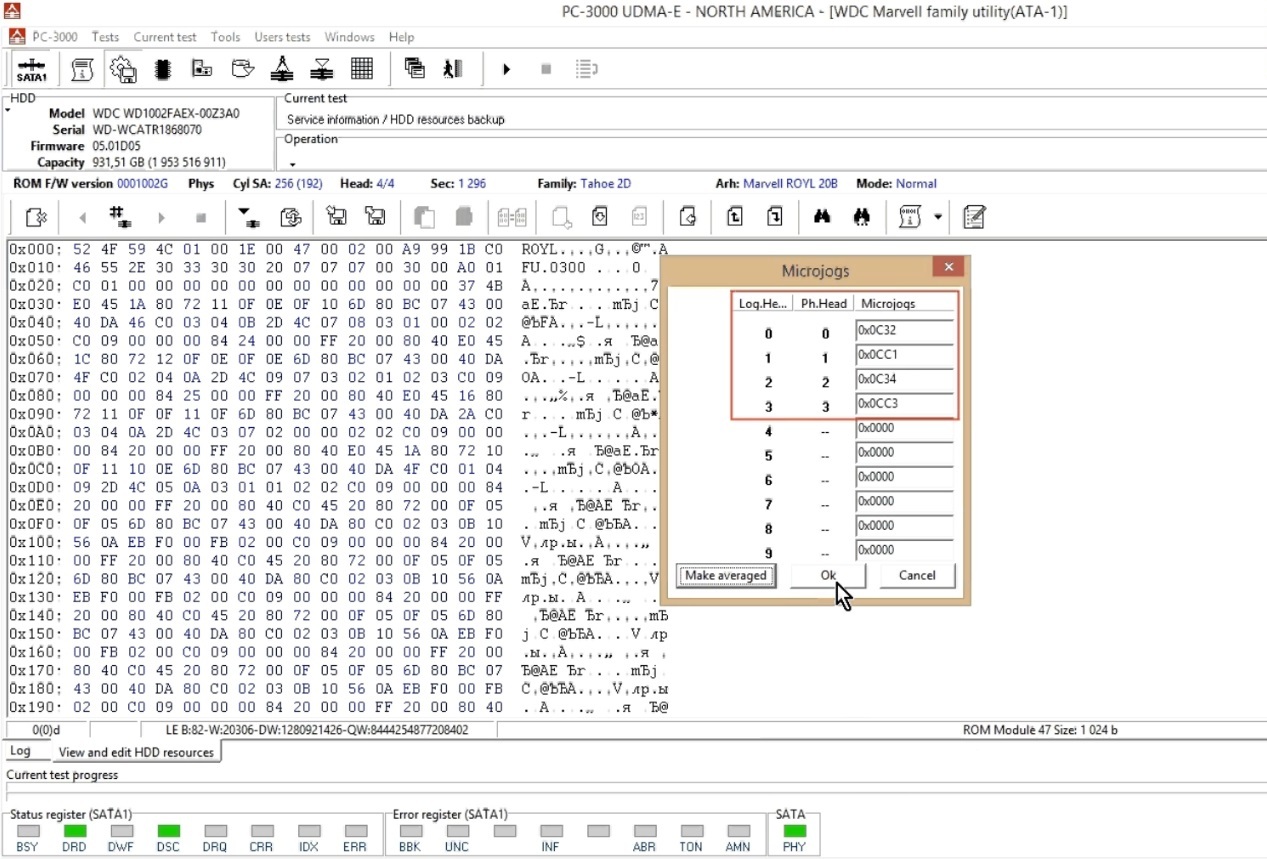Click the forward arrow in hex toolbar
1267x859 pixels.
tap(161, 217)
